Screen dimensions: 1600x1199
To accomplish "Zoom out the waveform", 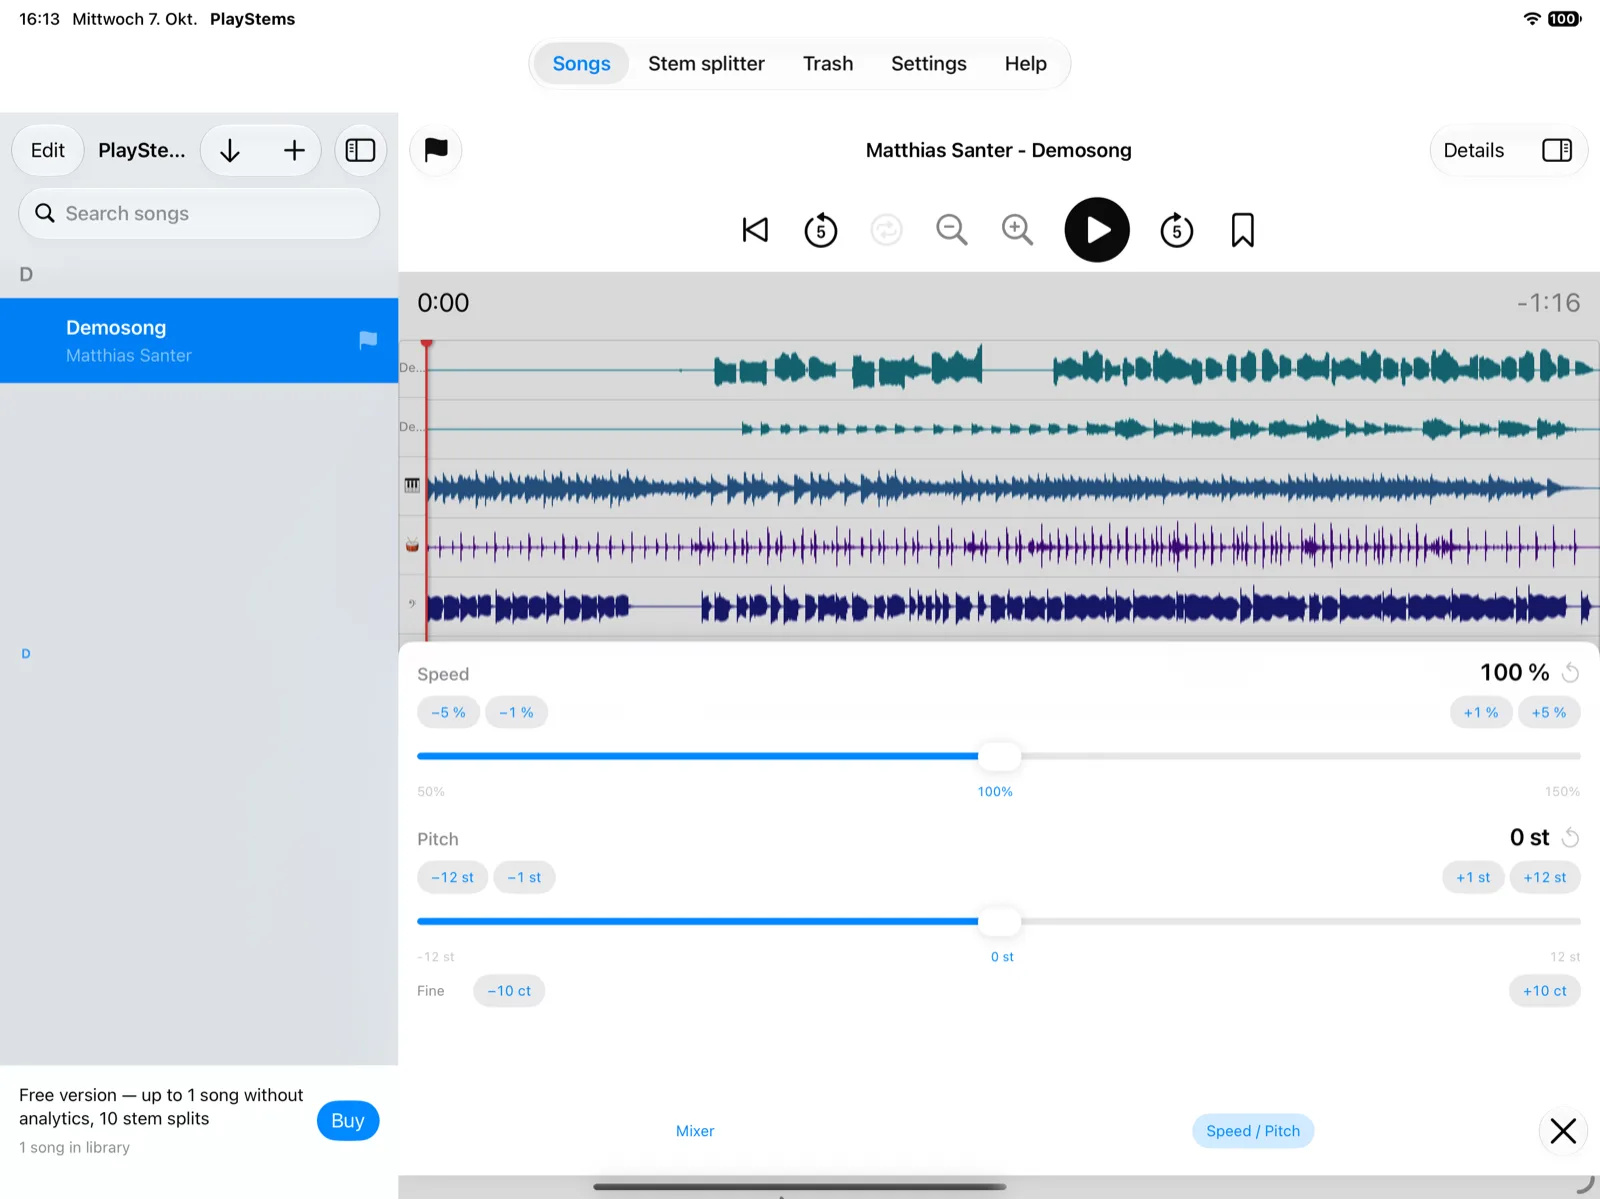I will 952,230.
